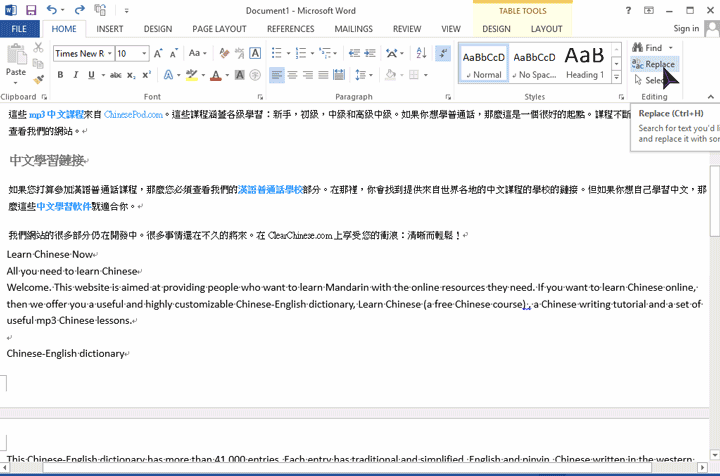
Task: Toggle bold formatting
Action: (x=60, y=75)
